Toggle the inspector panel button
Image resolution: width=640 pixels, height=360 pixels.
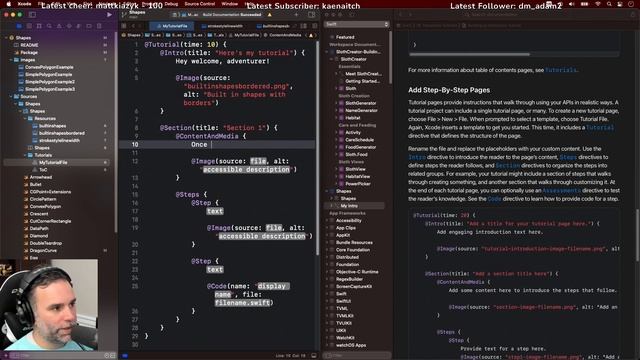point(312,15)
